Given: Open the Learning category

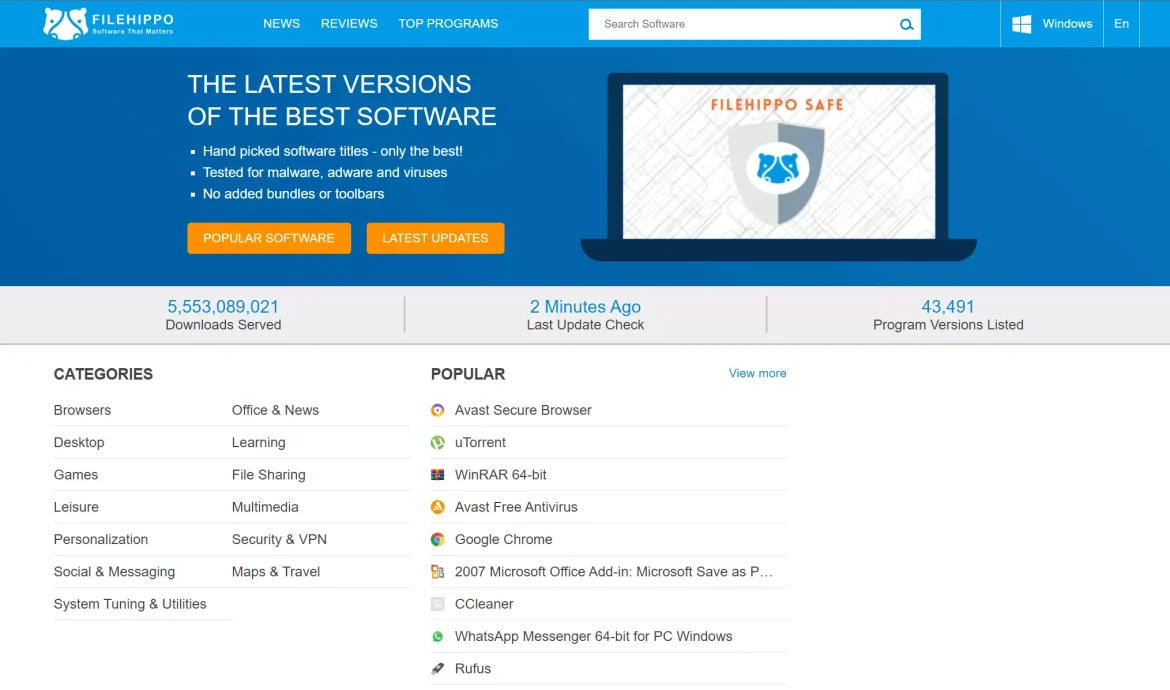Looking at the screenshot, I should 258,442.
